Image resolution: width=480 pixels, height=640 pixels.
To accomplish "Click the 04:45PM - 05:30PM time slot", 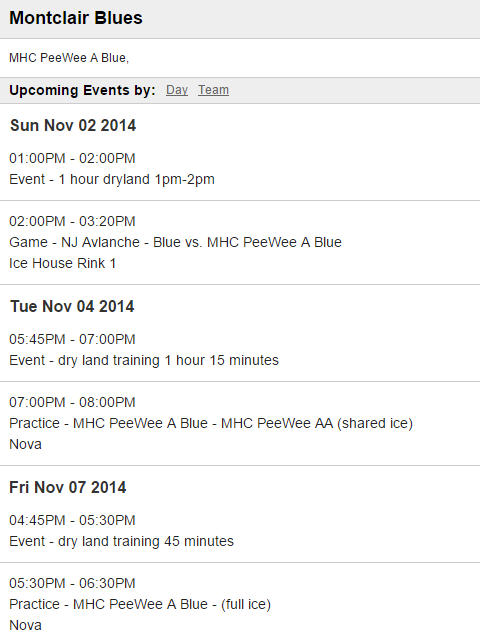I will coord(72,520).
